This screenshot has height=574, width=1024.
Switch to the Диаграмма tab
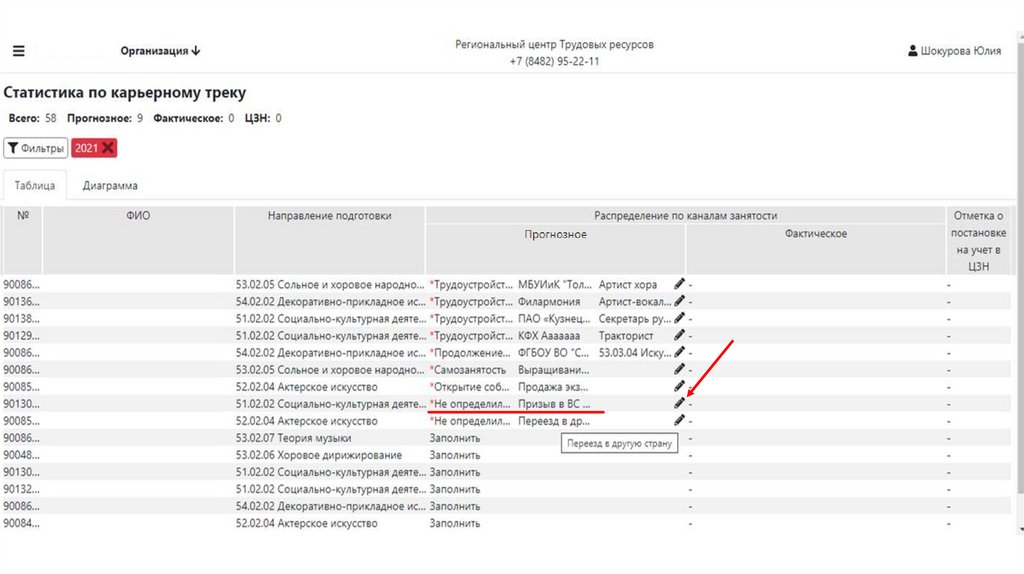(x=110, y=186)
